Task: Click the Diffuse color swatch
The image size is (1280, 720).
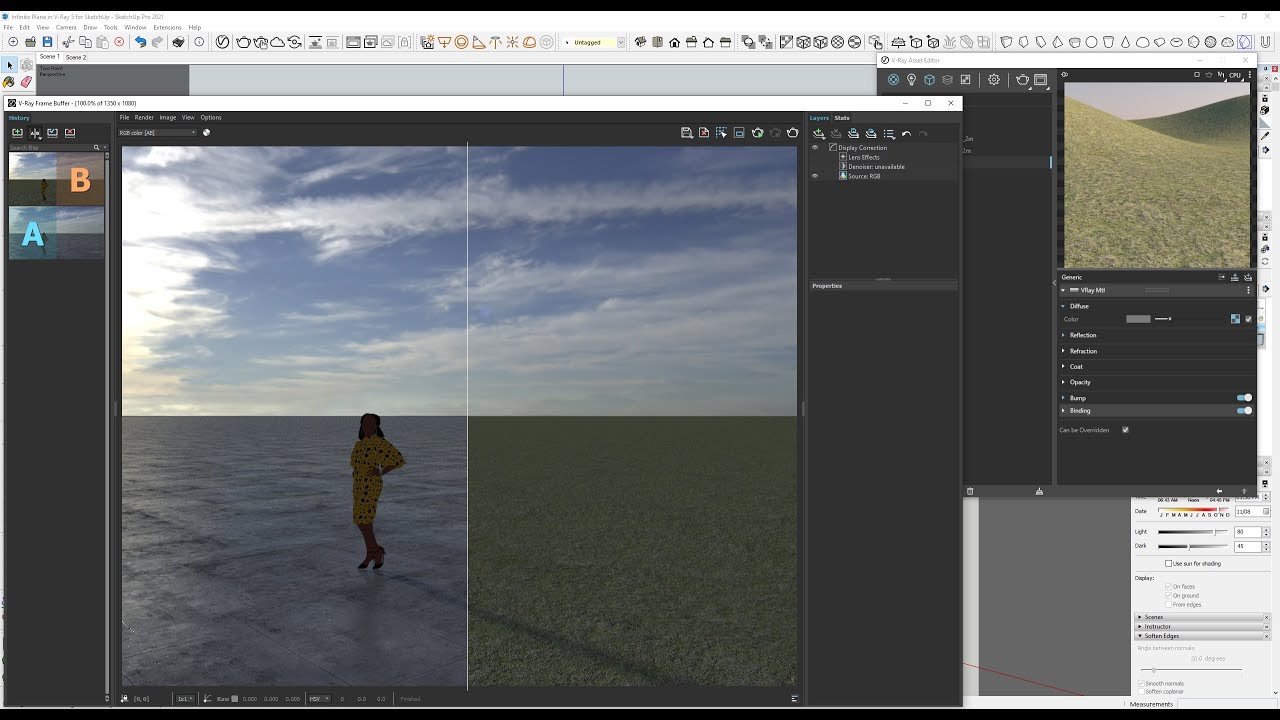Action: (x=1138, y=319)
